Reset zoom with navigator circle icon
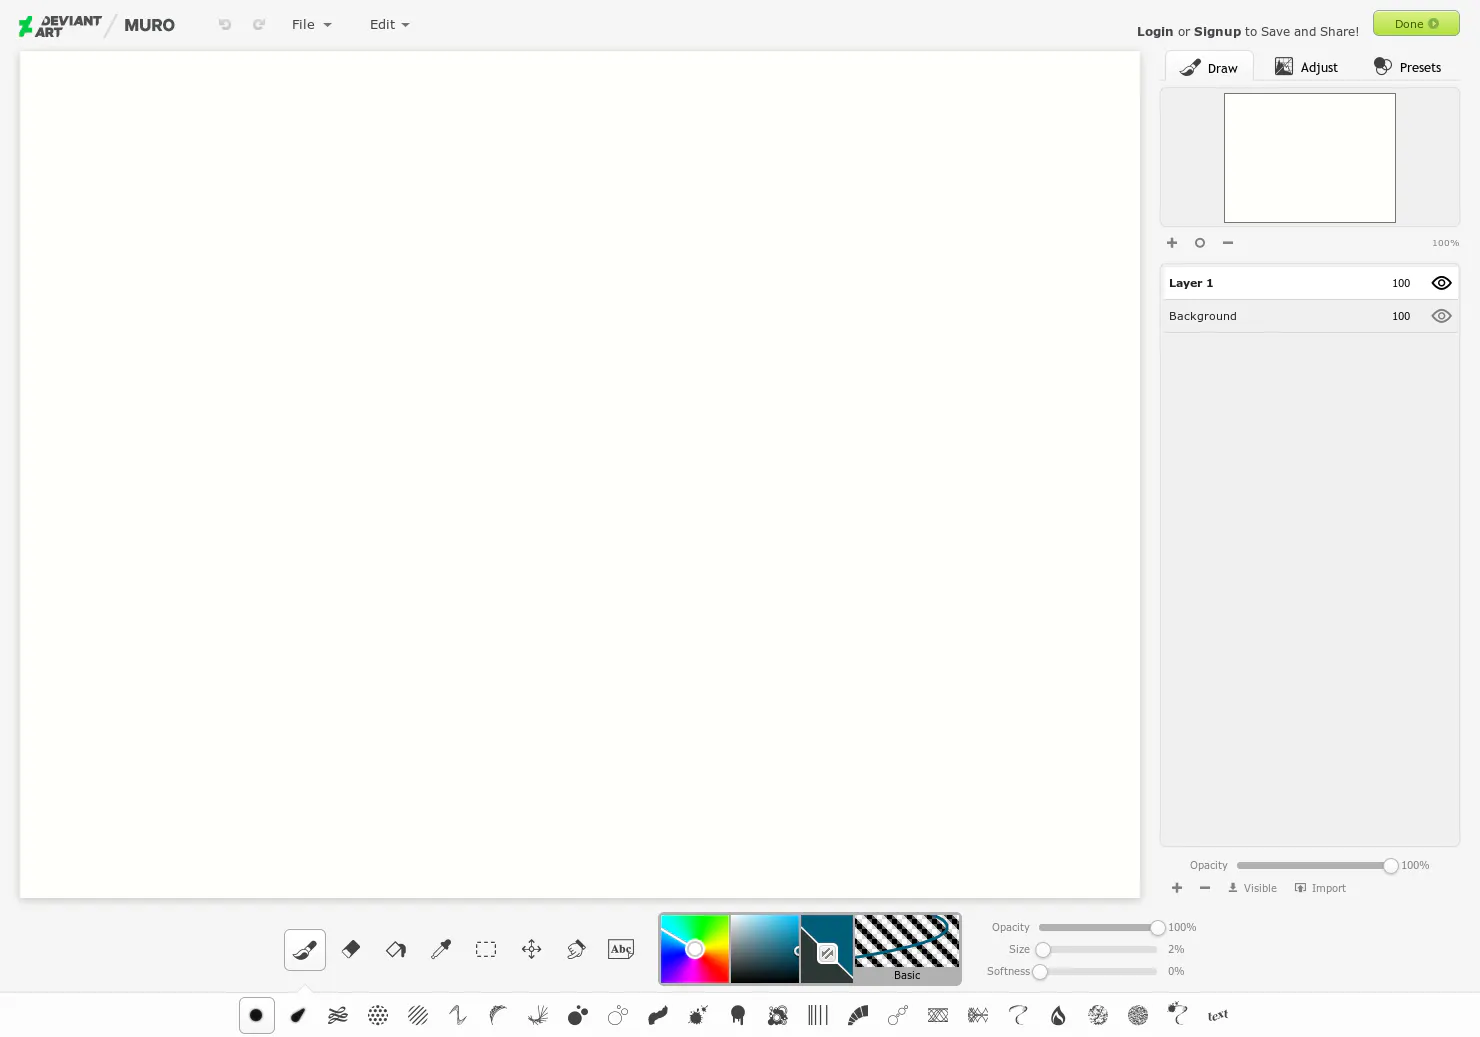The width and height of the screenshot is (1480, 1037). click(1200, 243)
